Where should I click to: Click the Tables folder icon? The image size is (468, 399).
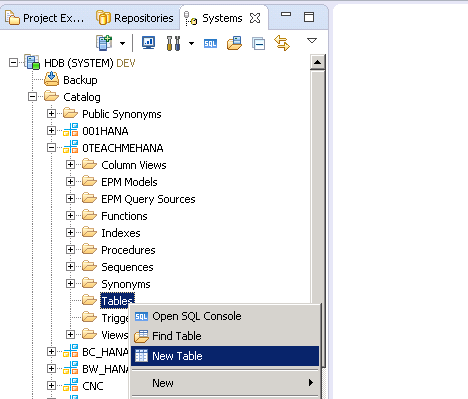point(89,300)
